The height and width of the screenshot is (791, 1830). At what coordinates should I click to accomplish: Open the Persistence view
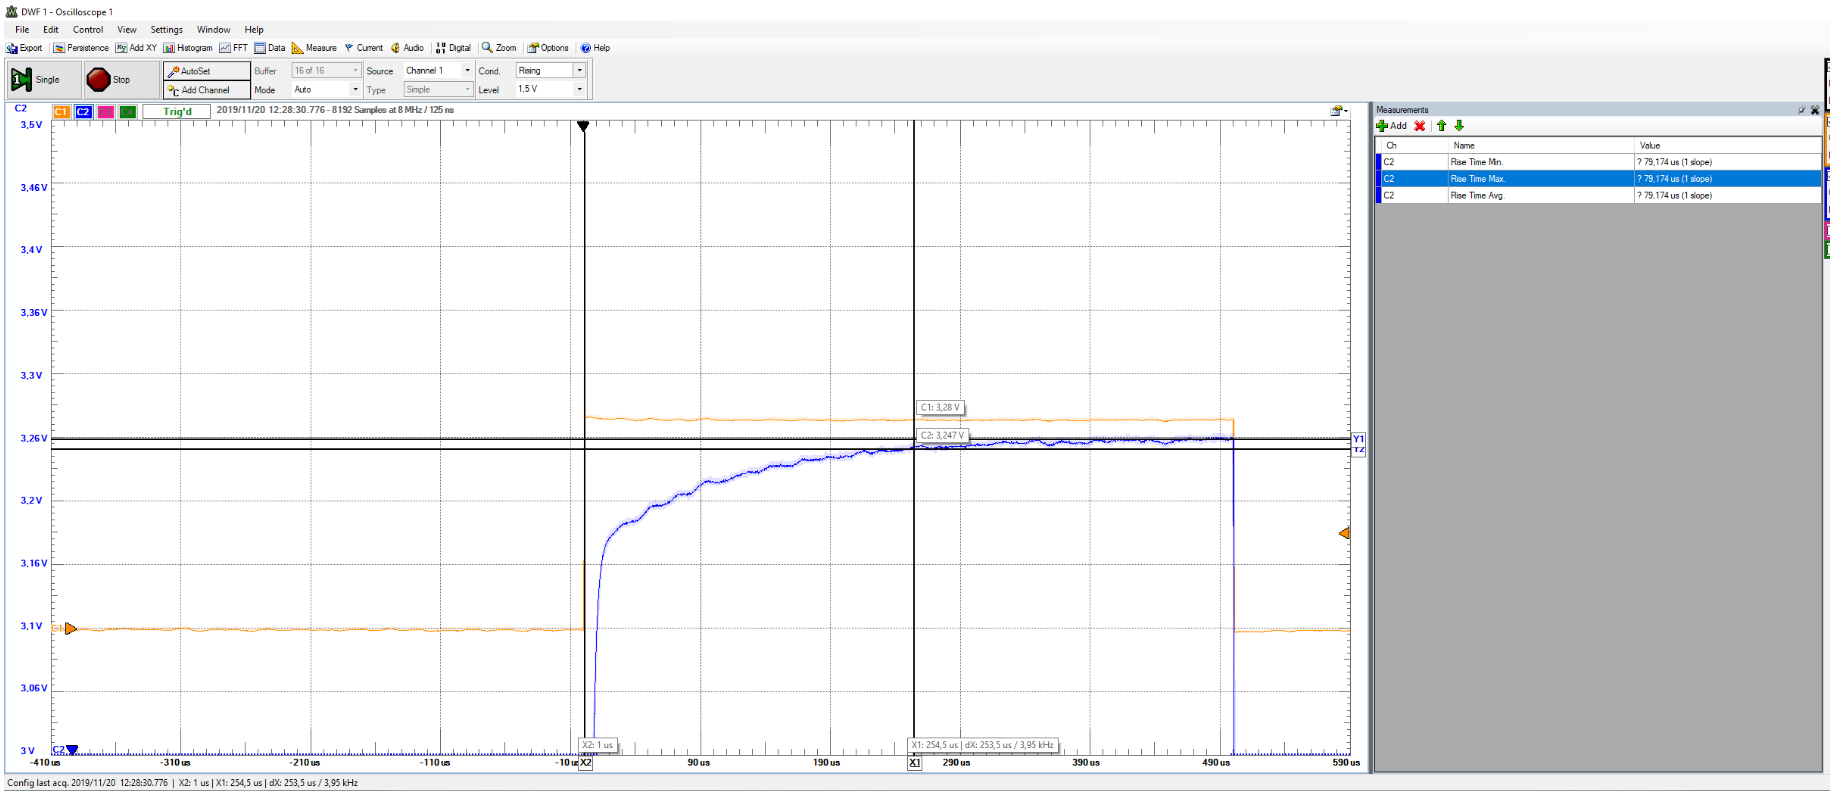[x=81, y=48]
